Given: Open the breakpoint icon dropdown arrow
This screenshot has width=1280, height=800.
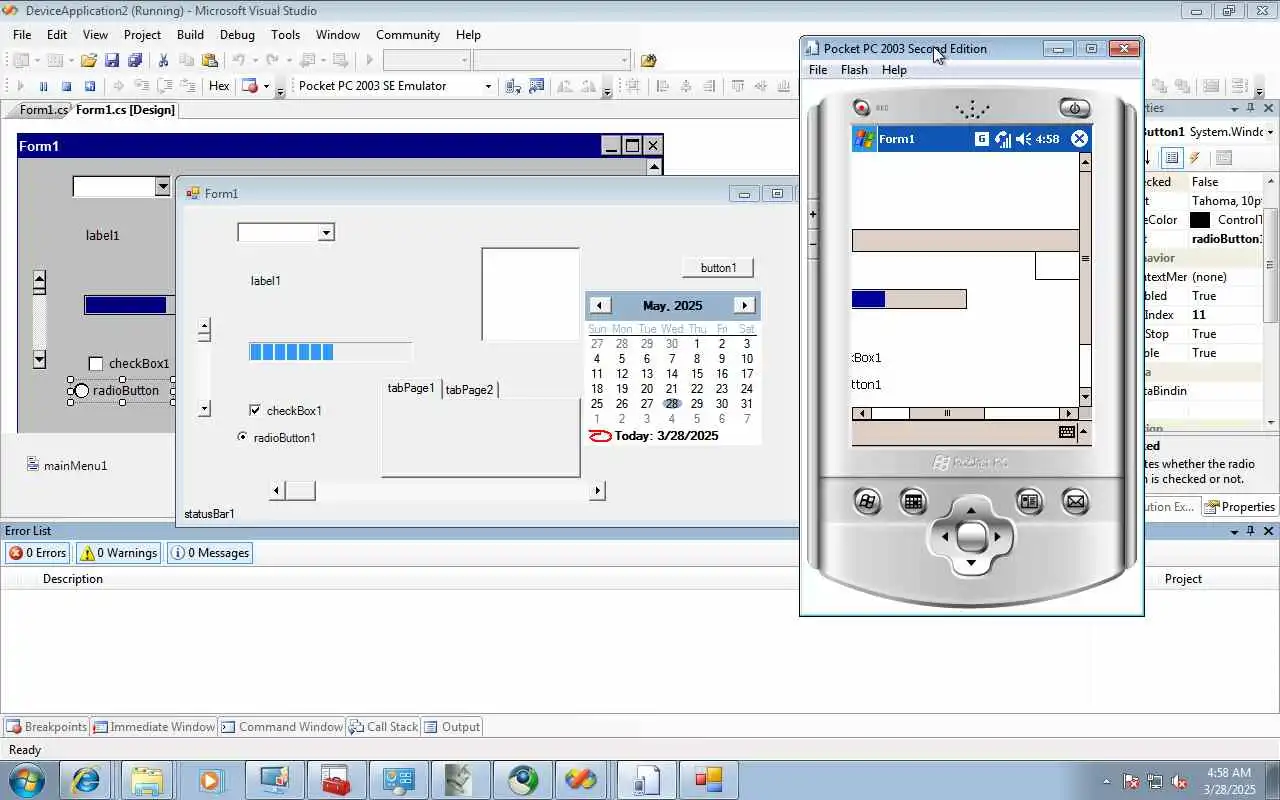Looking at the screenshot, I should (x=266, y=86).
